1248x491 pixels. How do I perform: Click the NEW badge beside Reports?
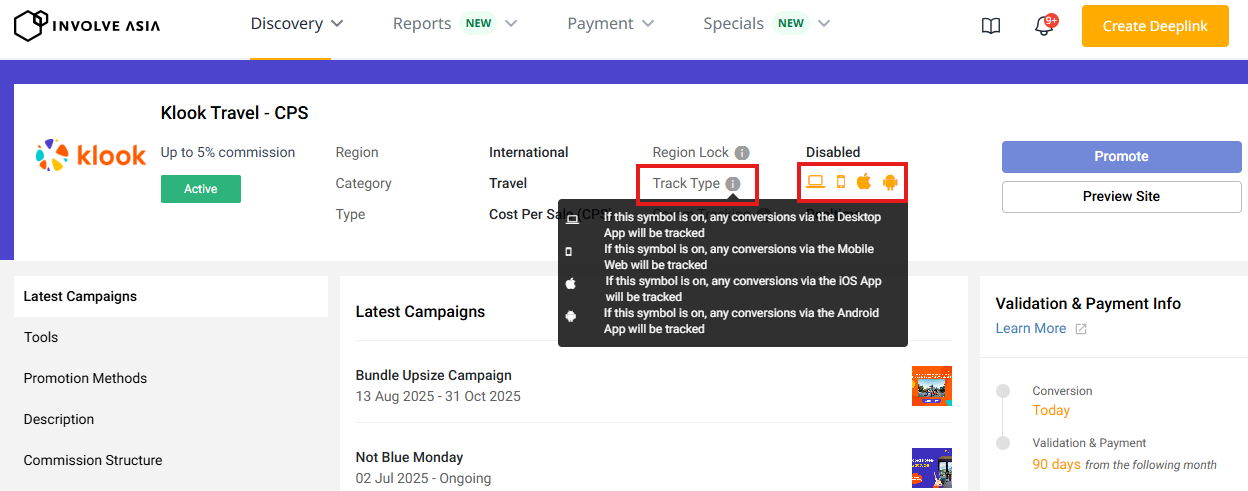479,23
